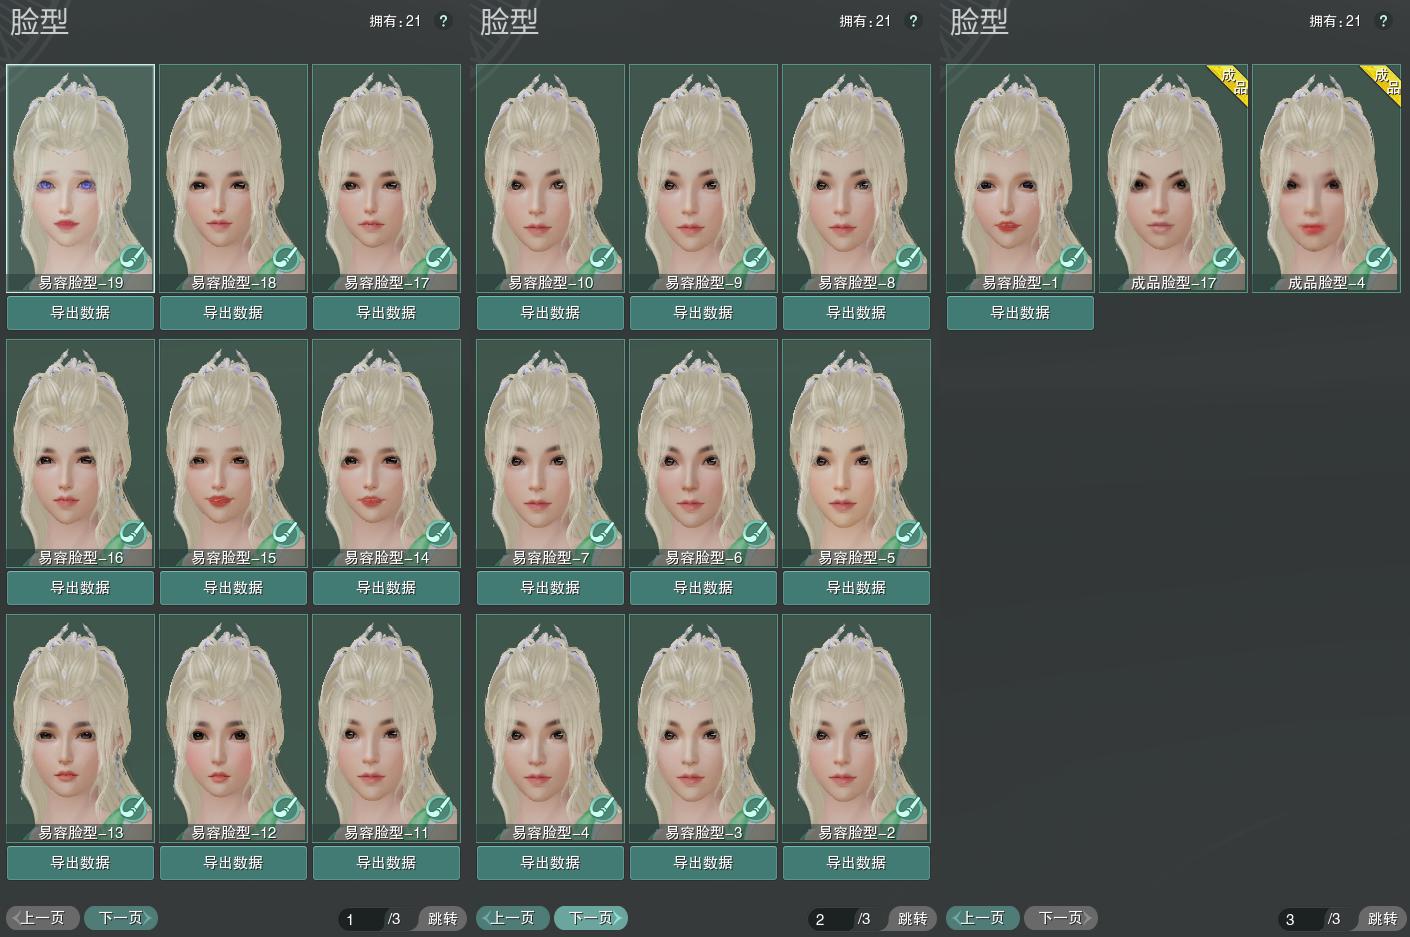Export data for 易容脸型-18
This screenshot has width=1410, height=937.
click(234, 313)
